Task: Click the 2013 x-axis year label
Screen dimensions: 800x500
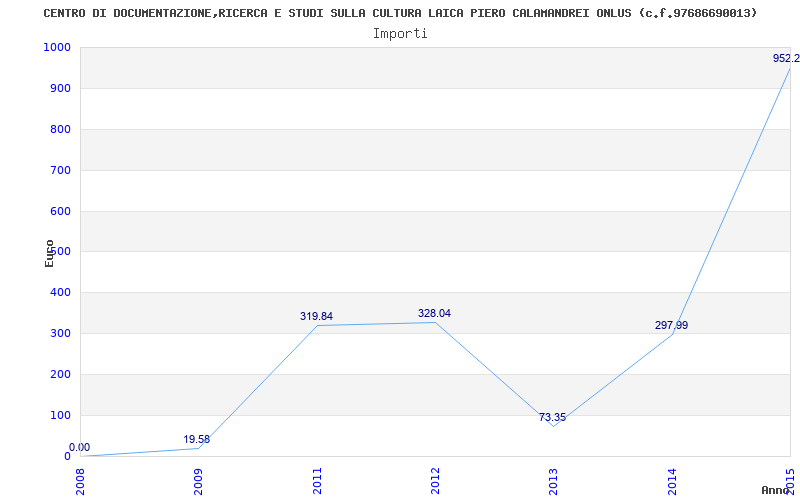Action: coord(554,481)
